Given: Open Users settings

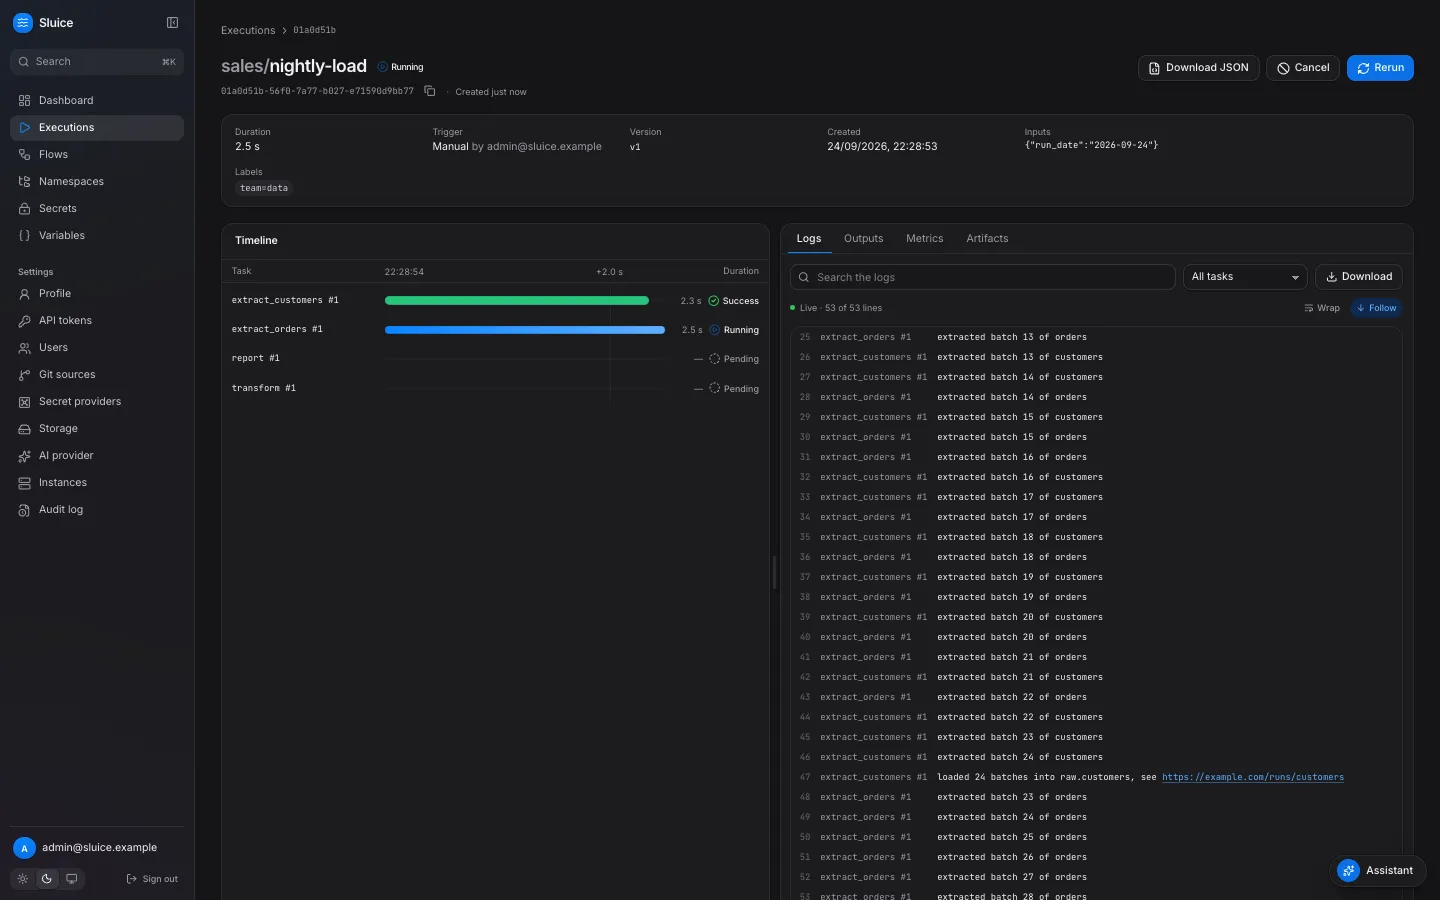Looking at the screenshot, I should click(x=97, y=347).
